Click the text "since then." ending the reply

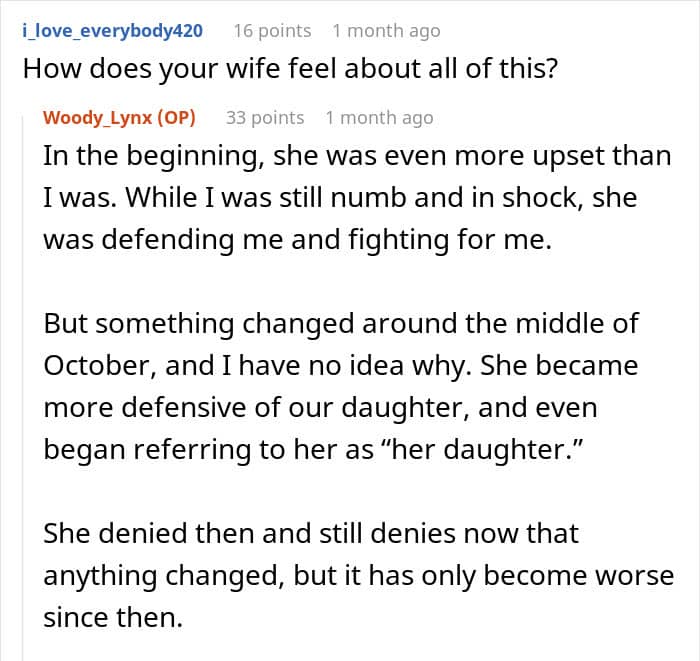pyautogui.click(x=113, y=618)
